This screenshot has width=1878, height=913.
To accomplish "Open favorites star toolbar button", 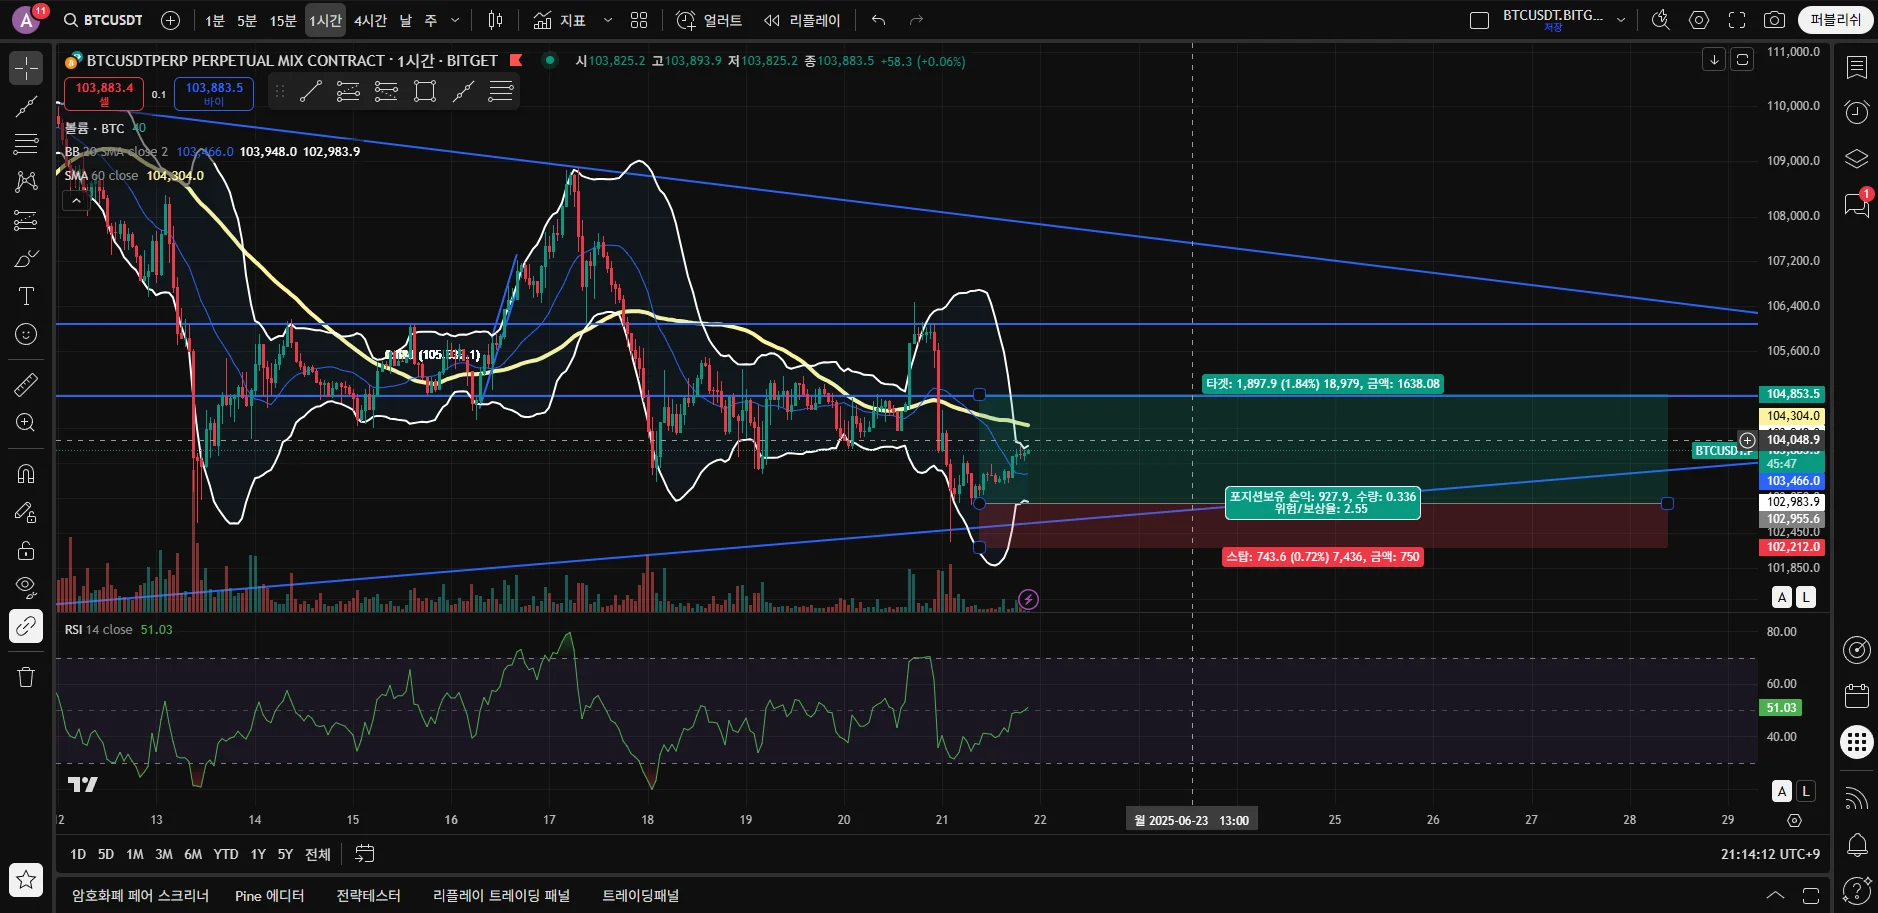I will [x=26, y=879].
